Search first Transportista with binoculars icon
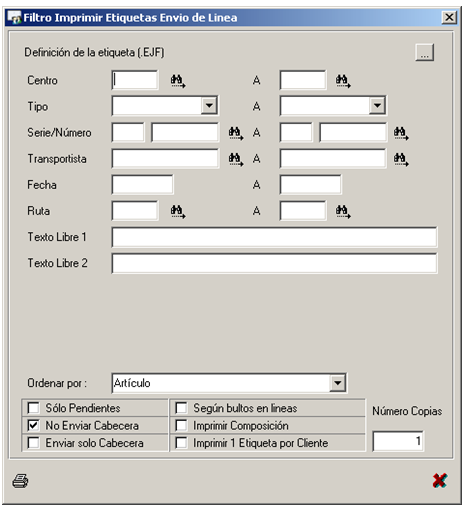This screenshot has height=509, width=471. tap(236, 159)
